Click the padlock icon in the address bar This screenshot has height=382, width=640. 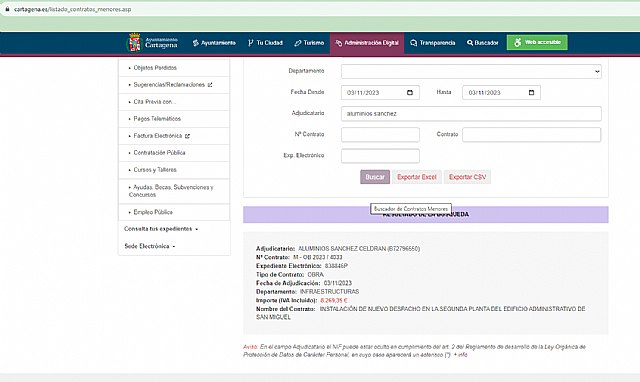click(7, 9)
